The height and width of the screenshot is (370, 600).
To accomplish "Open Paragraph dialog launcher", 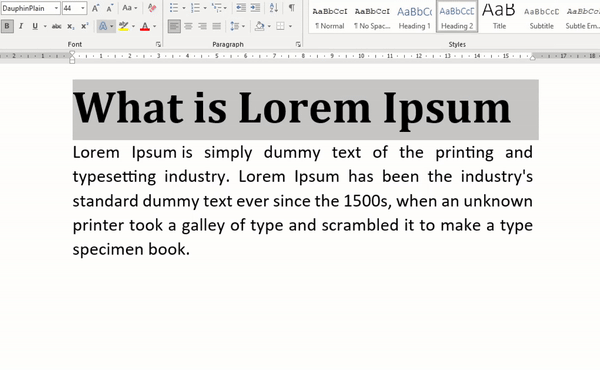I will click(x=298, y=45).
